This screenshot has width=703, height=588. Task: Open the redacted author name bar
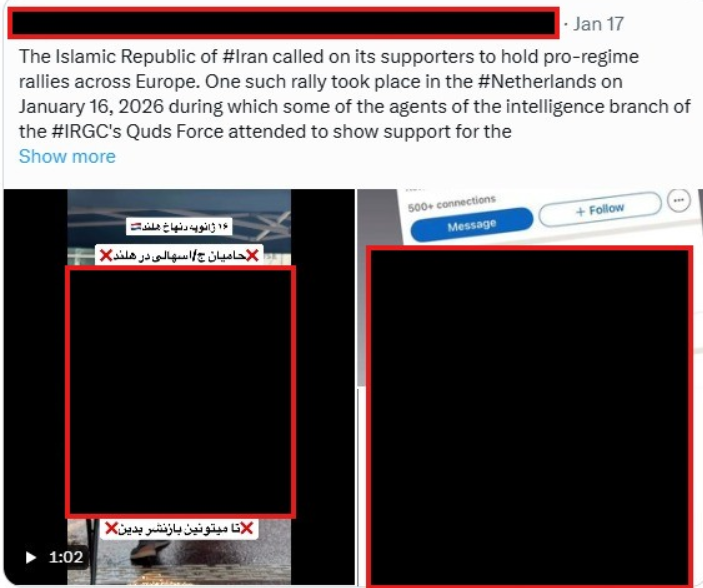[283, 23]
